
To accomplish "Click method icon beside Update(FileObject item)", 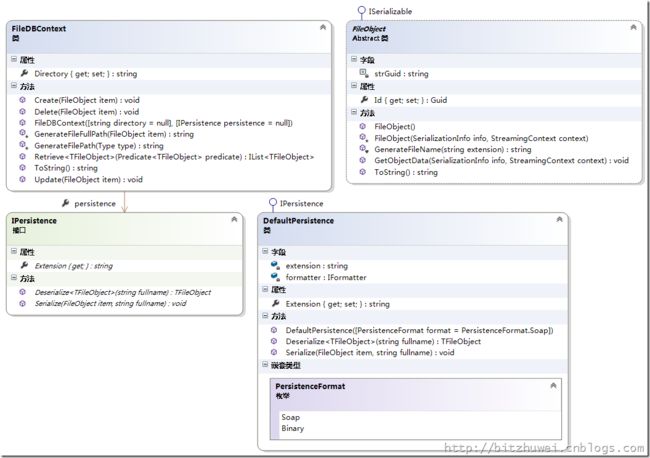I will pos(23,179).
